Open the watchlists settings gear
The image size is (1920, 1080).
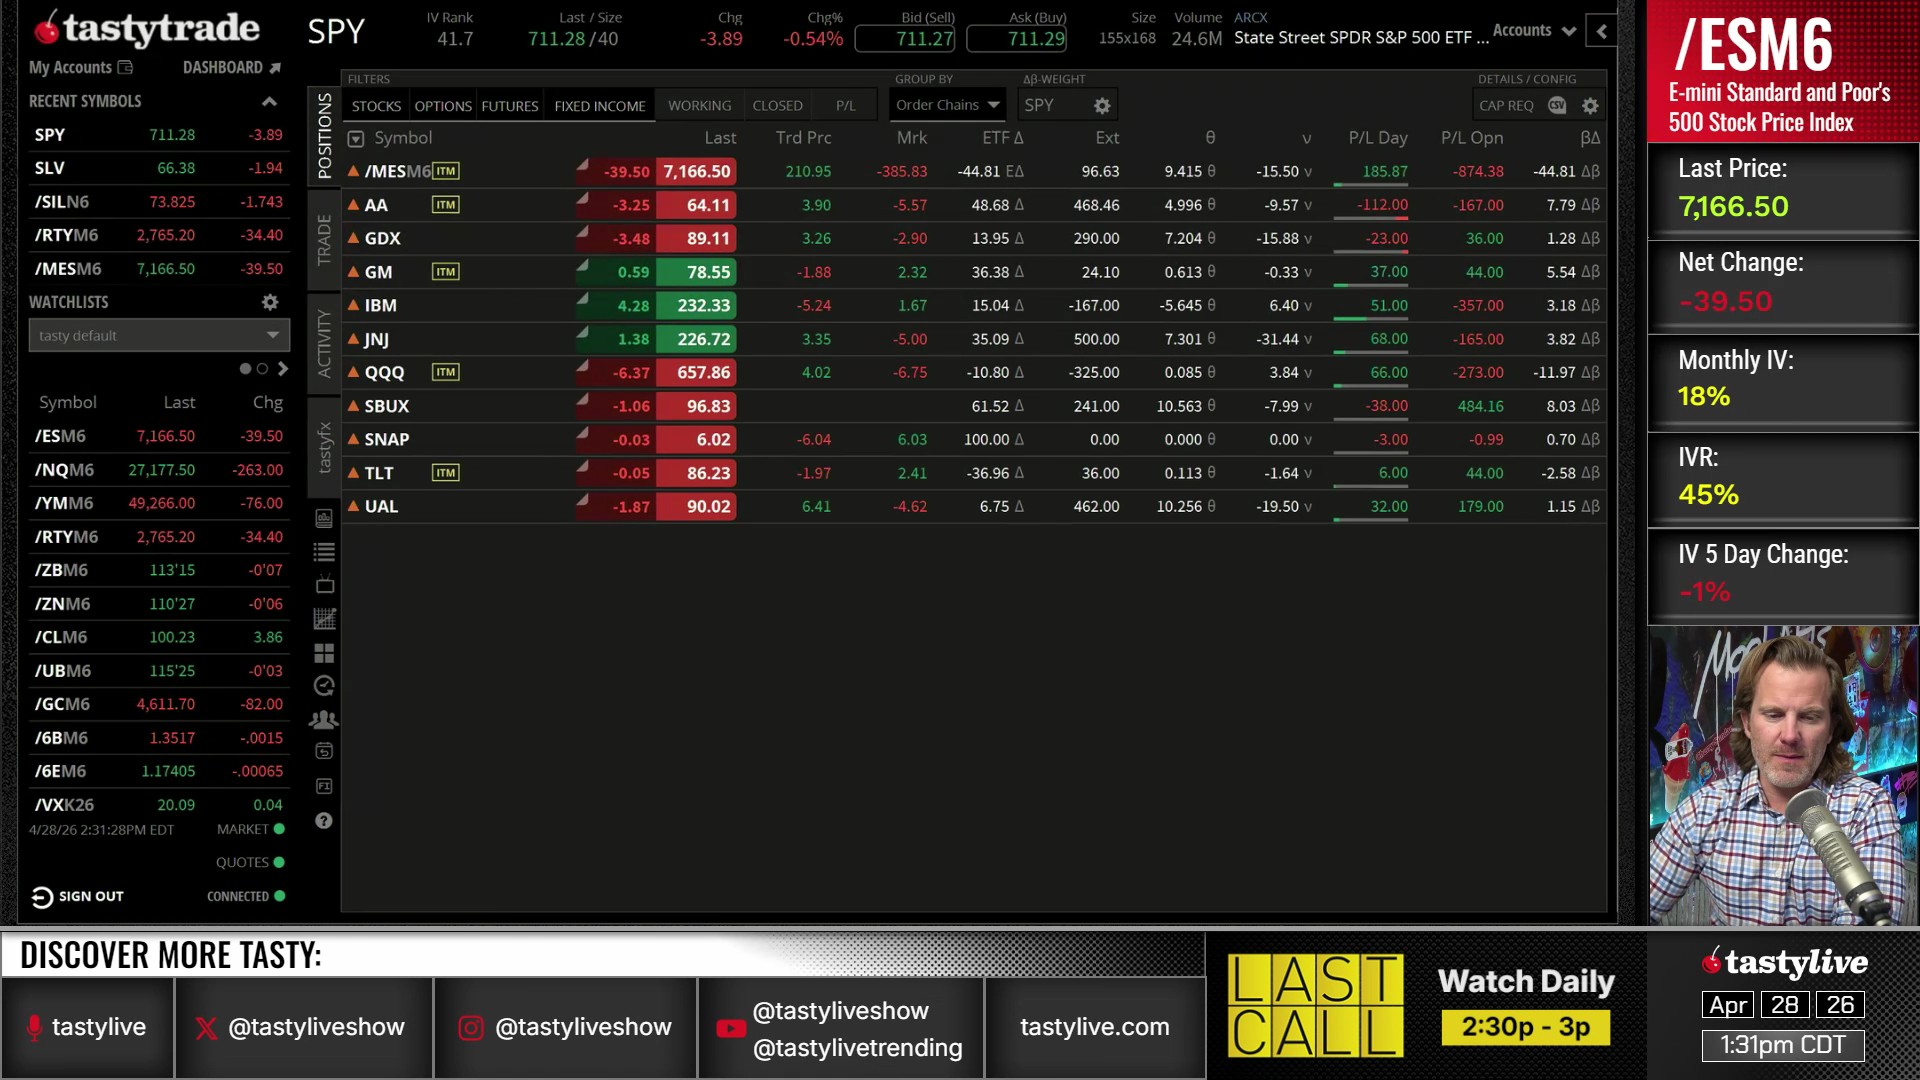(x=270, y=302)
